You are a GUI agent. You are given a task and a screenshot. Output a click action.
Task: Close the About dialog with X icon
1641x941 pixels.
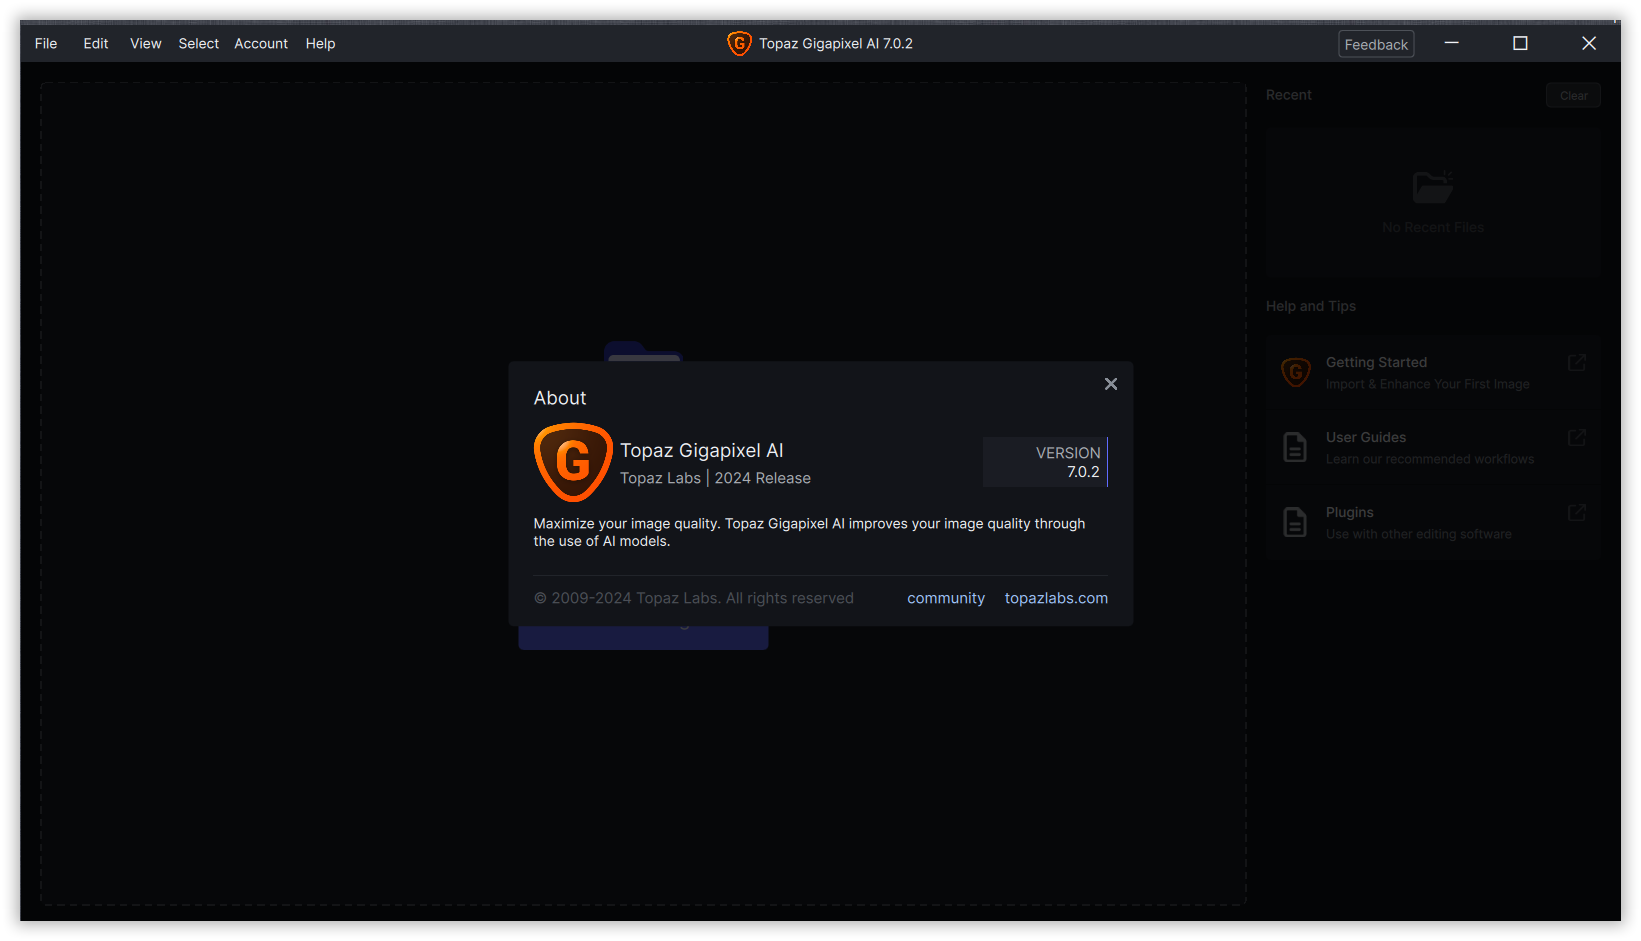(x=1110, y=384)
